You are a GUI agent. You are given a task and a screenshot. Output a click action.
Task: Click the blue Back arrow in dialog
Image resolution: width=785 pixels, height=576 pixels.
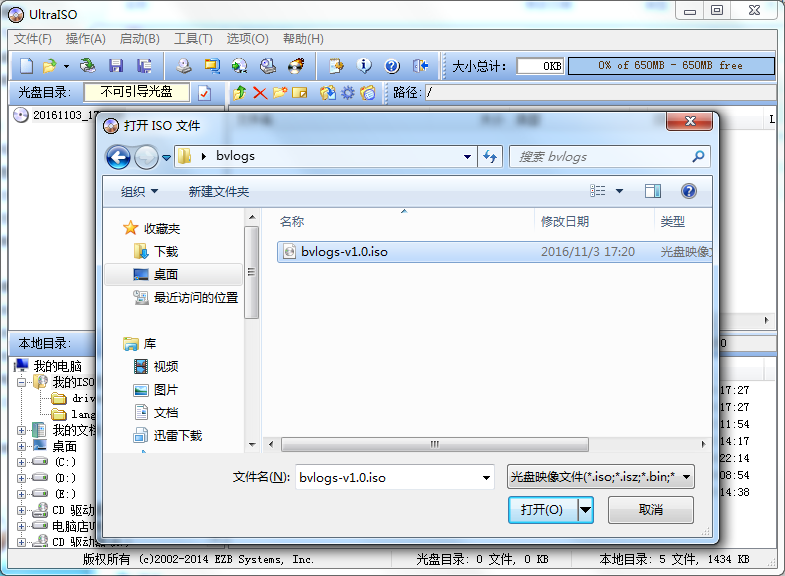pos(119,156)
